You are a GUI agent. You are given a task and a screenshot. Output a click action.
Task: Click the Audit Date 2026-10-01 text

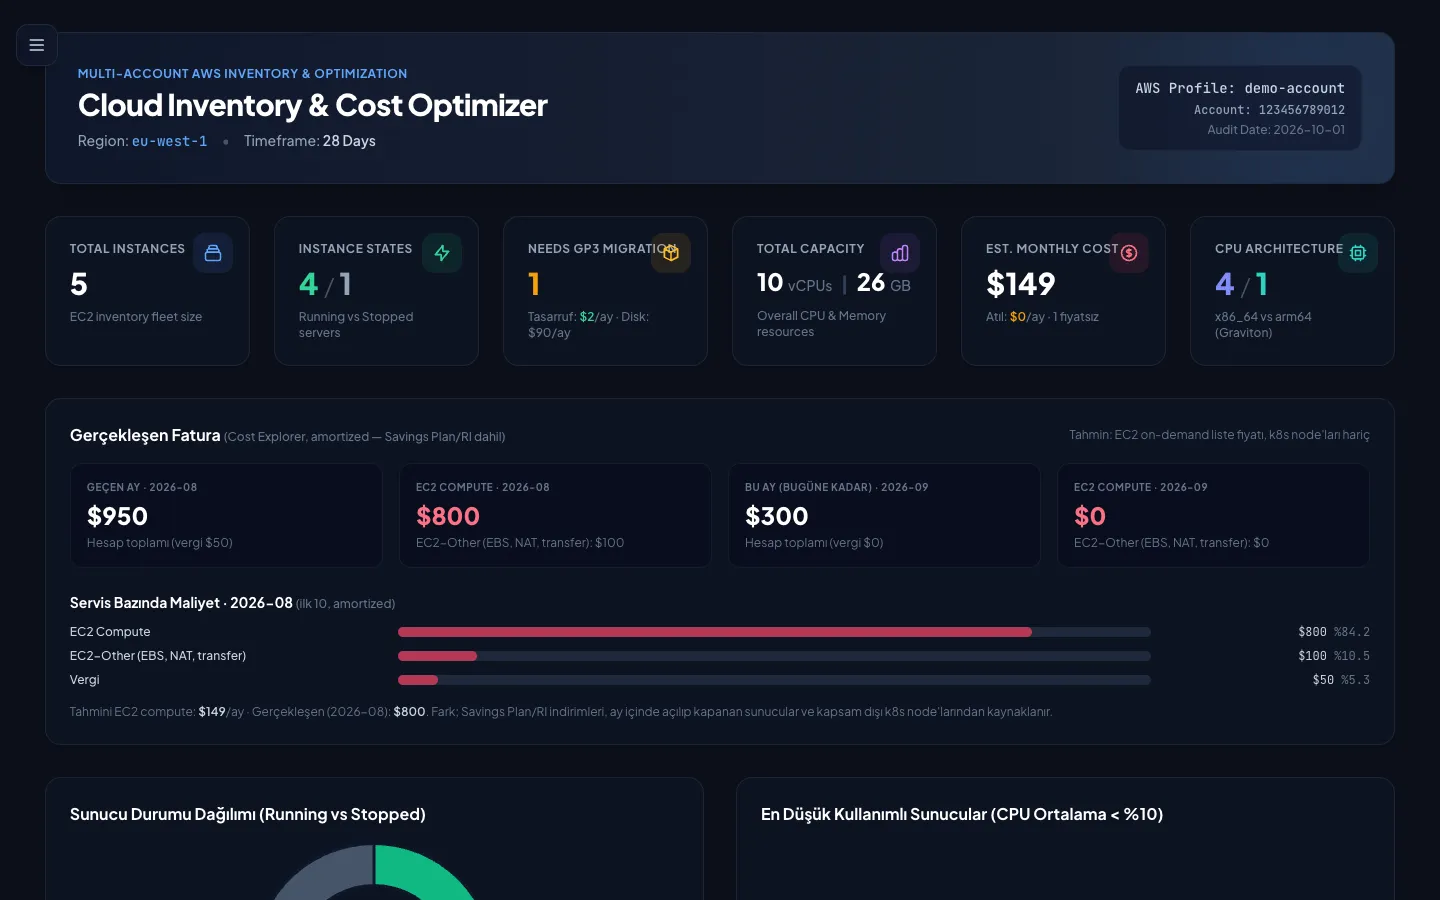[1276, 130]
